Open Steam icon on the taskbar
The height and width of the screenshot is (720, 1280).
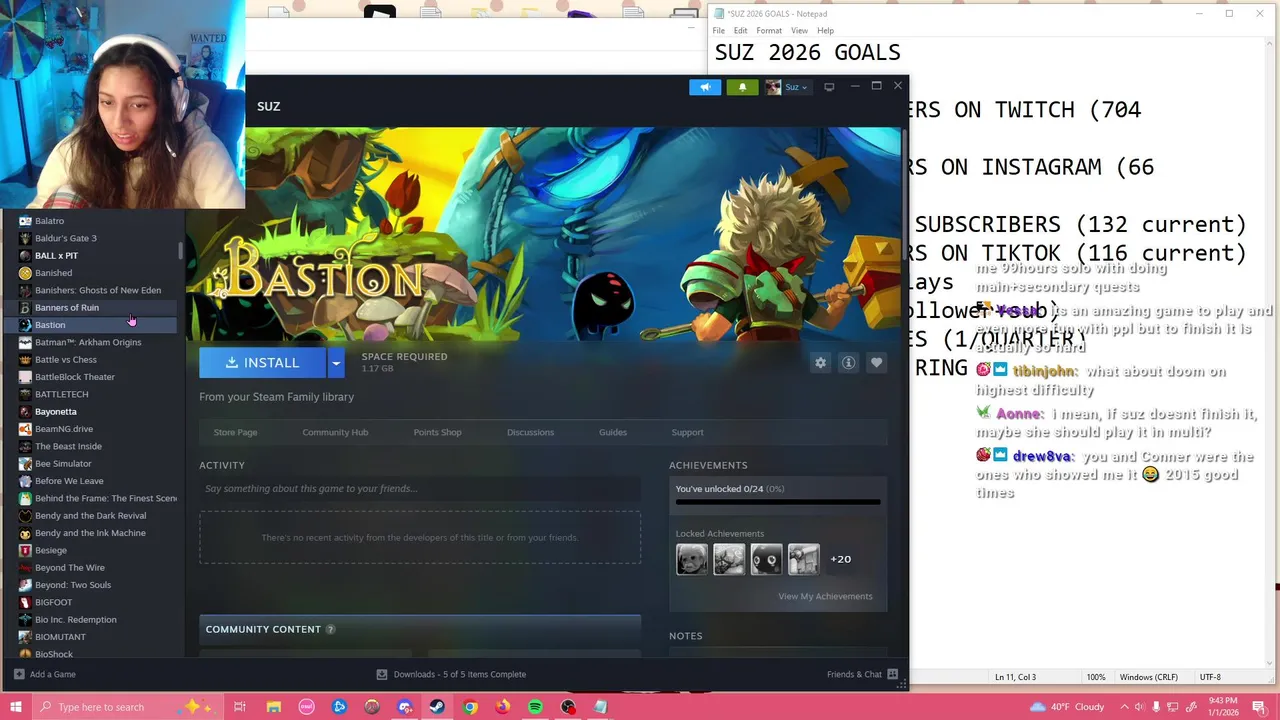pos(437,707)
